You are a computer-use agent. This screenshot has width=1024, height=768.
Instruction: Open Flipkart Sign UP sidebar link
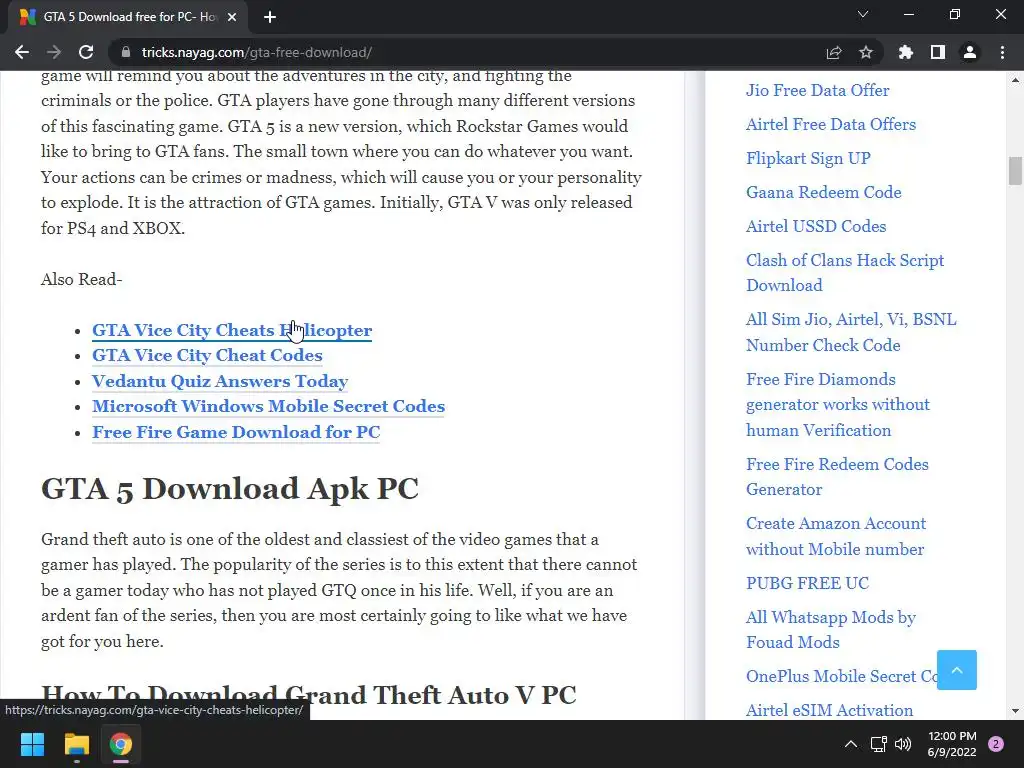pyautogui.click(x=808, y=158)
